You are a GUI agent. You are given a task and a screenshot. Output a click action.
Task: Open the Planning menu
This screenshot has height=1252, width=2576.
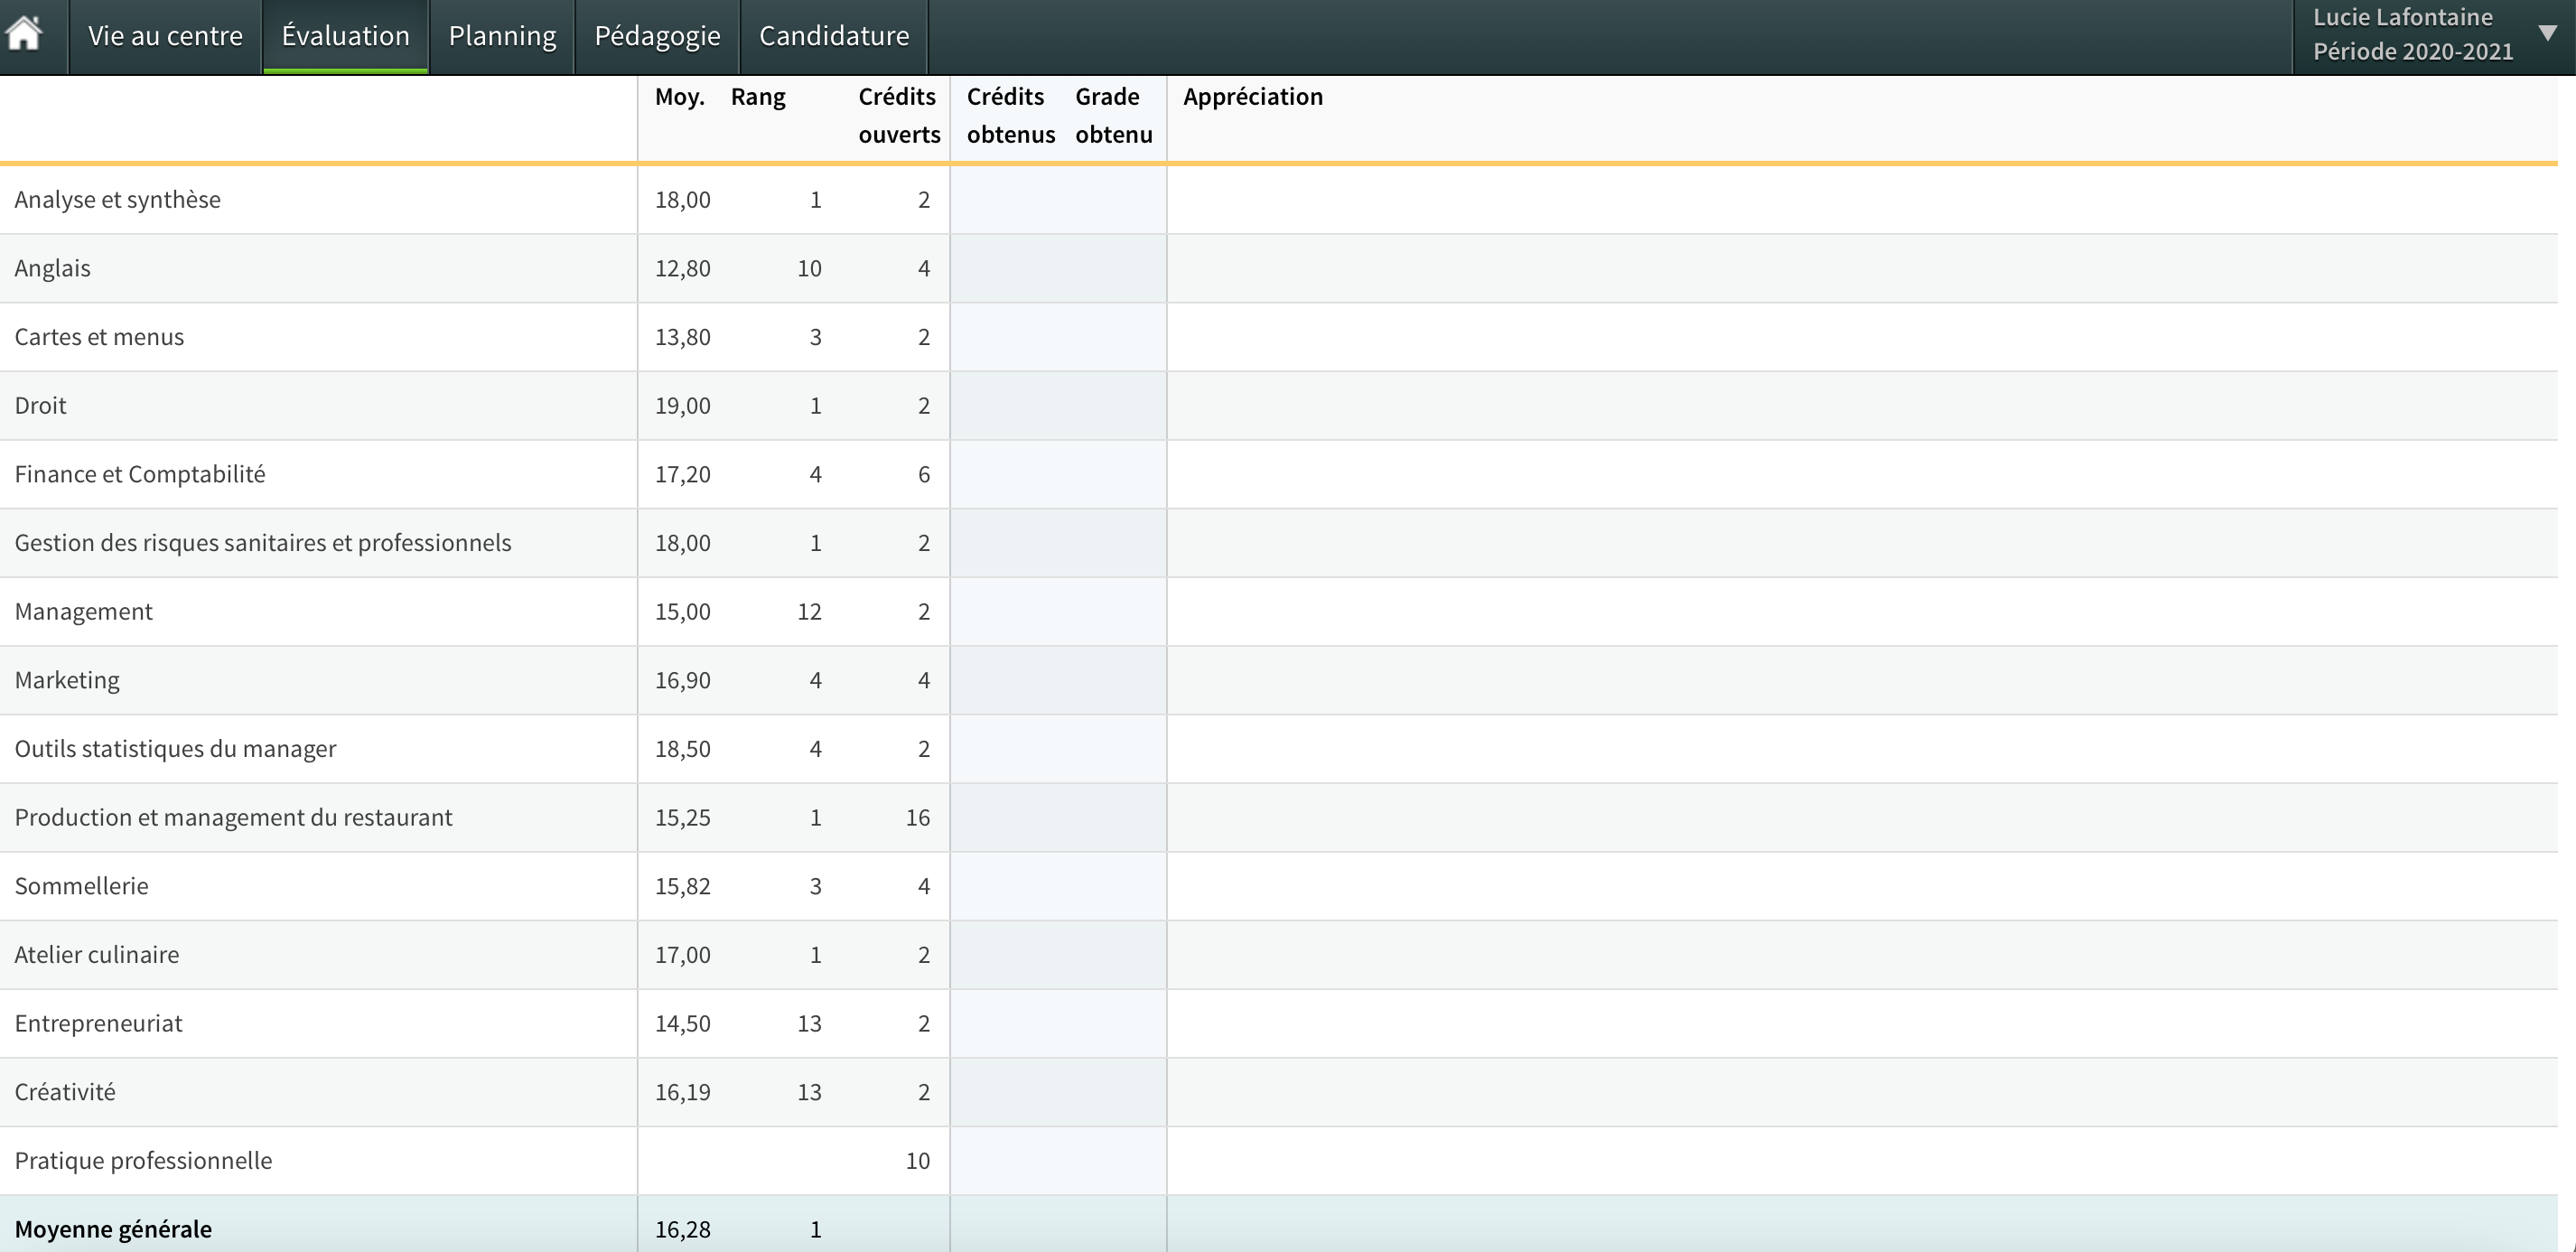click(502, 36)
